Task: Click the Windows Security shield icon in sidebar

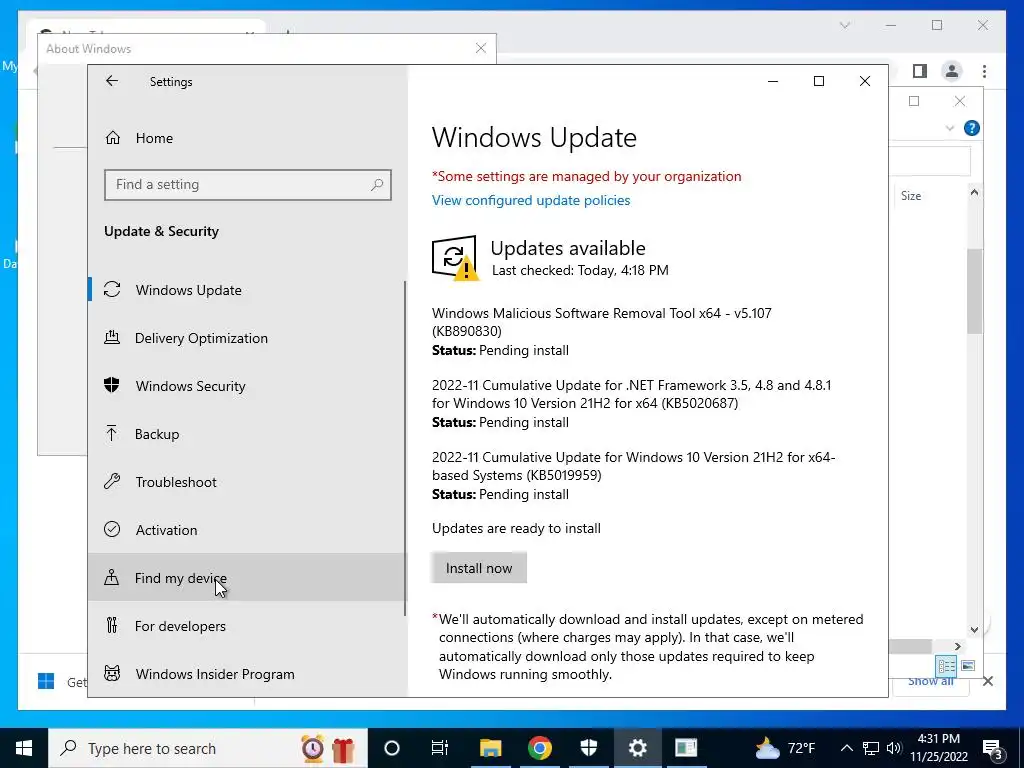Action: tap(112, 385)
